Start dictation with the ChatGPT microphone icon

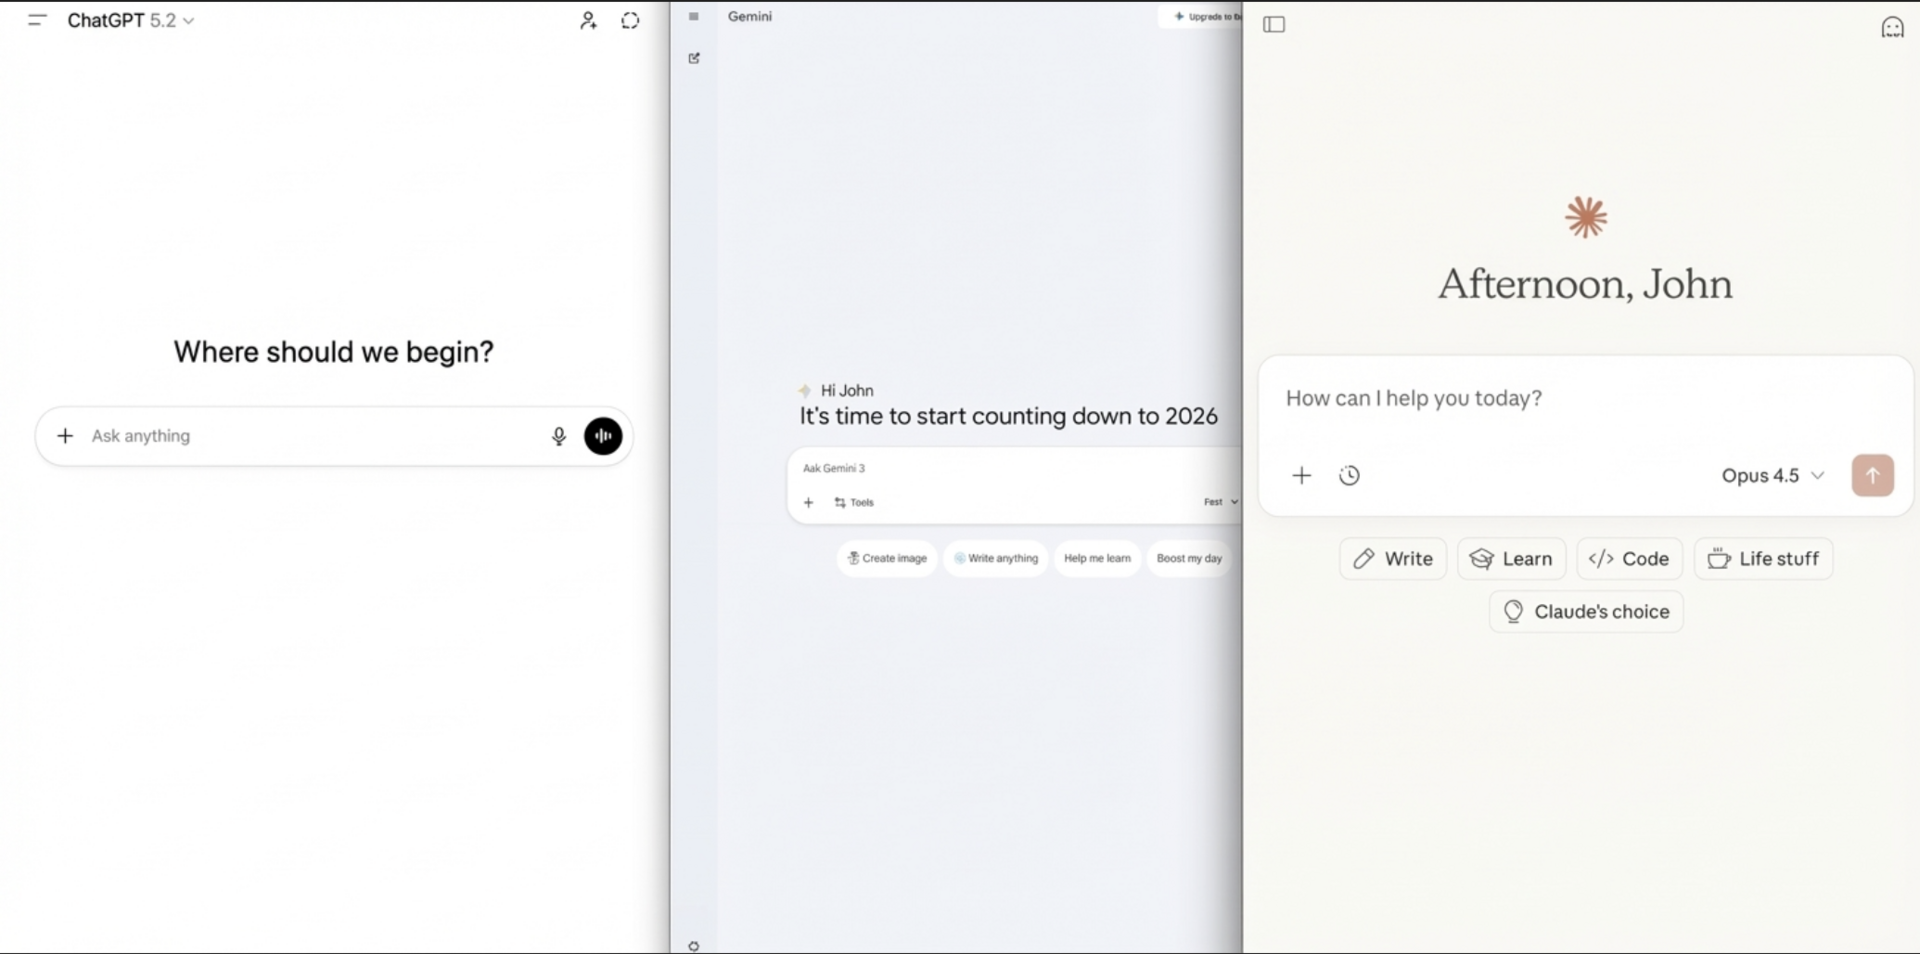pos(559,436)
